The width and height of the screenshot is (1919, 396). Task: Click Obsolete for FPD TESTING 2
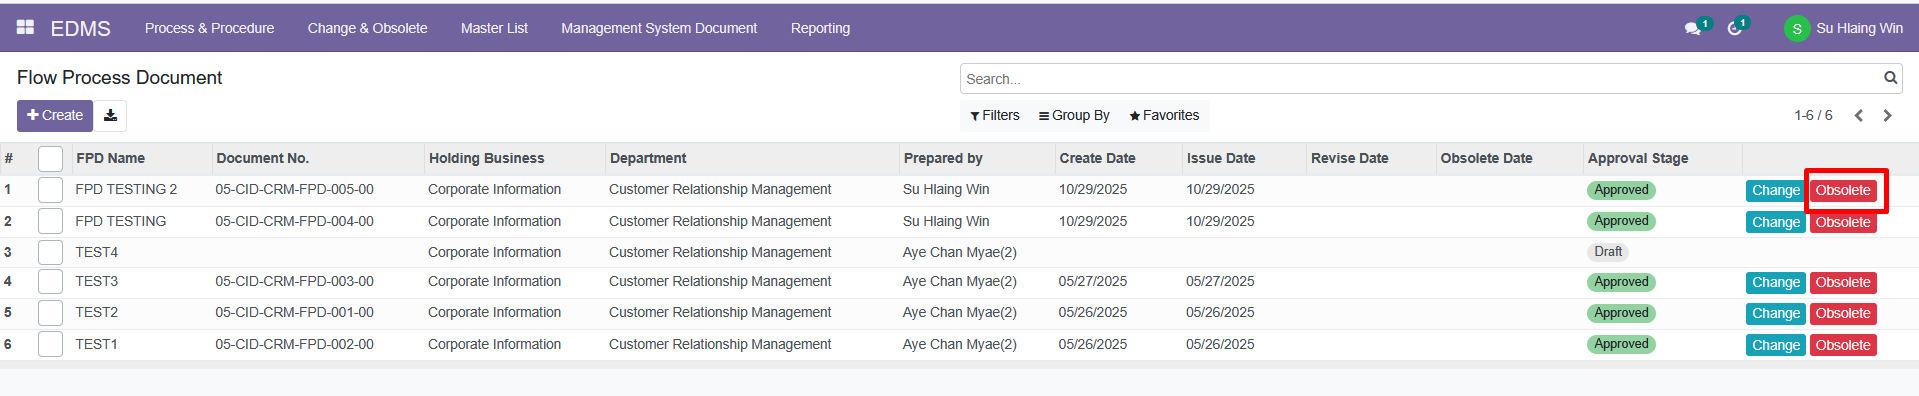(x=1843, y=190)
